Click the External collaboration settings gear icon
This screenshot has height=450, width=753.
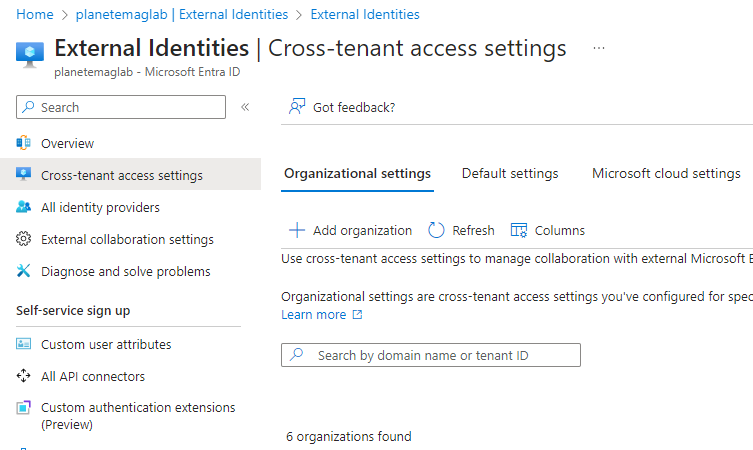coord(24,239)
